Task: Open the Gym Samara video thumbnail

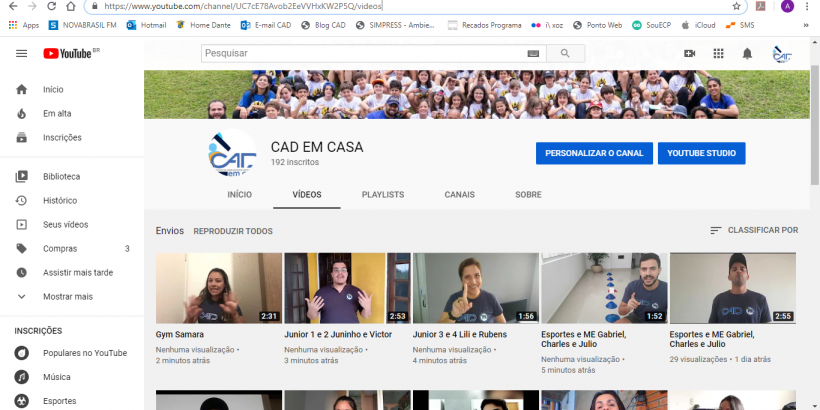Action: click(x=218, y=287)
